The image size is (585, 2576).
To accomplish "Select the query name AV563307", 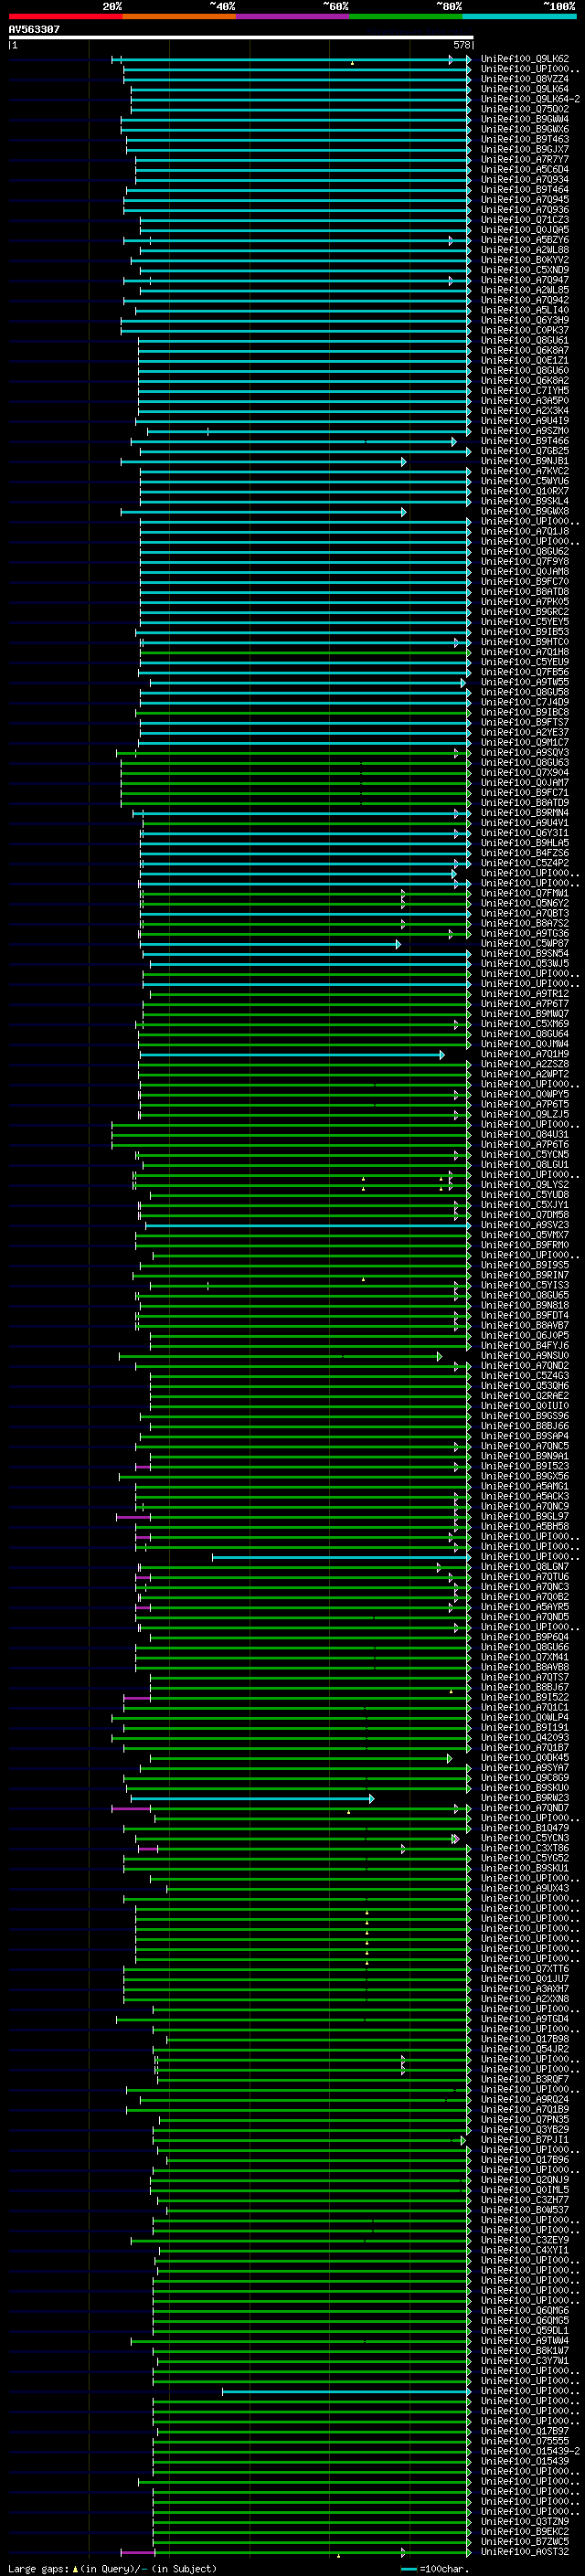I will click(34, 30).
